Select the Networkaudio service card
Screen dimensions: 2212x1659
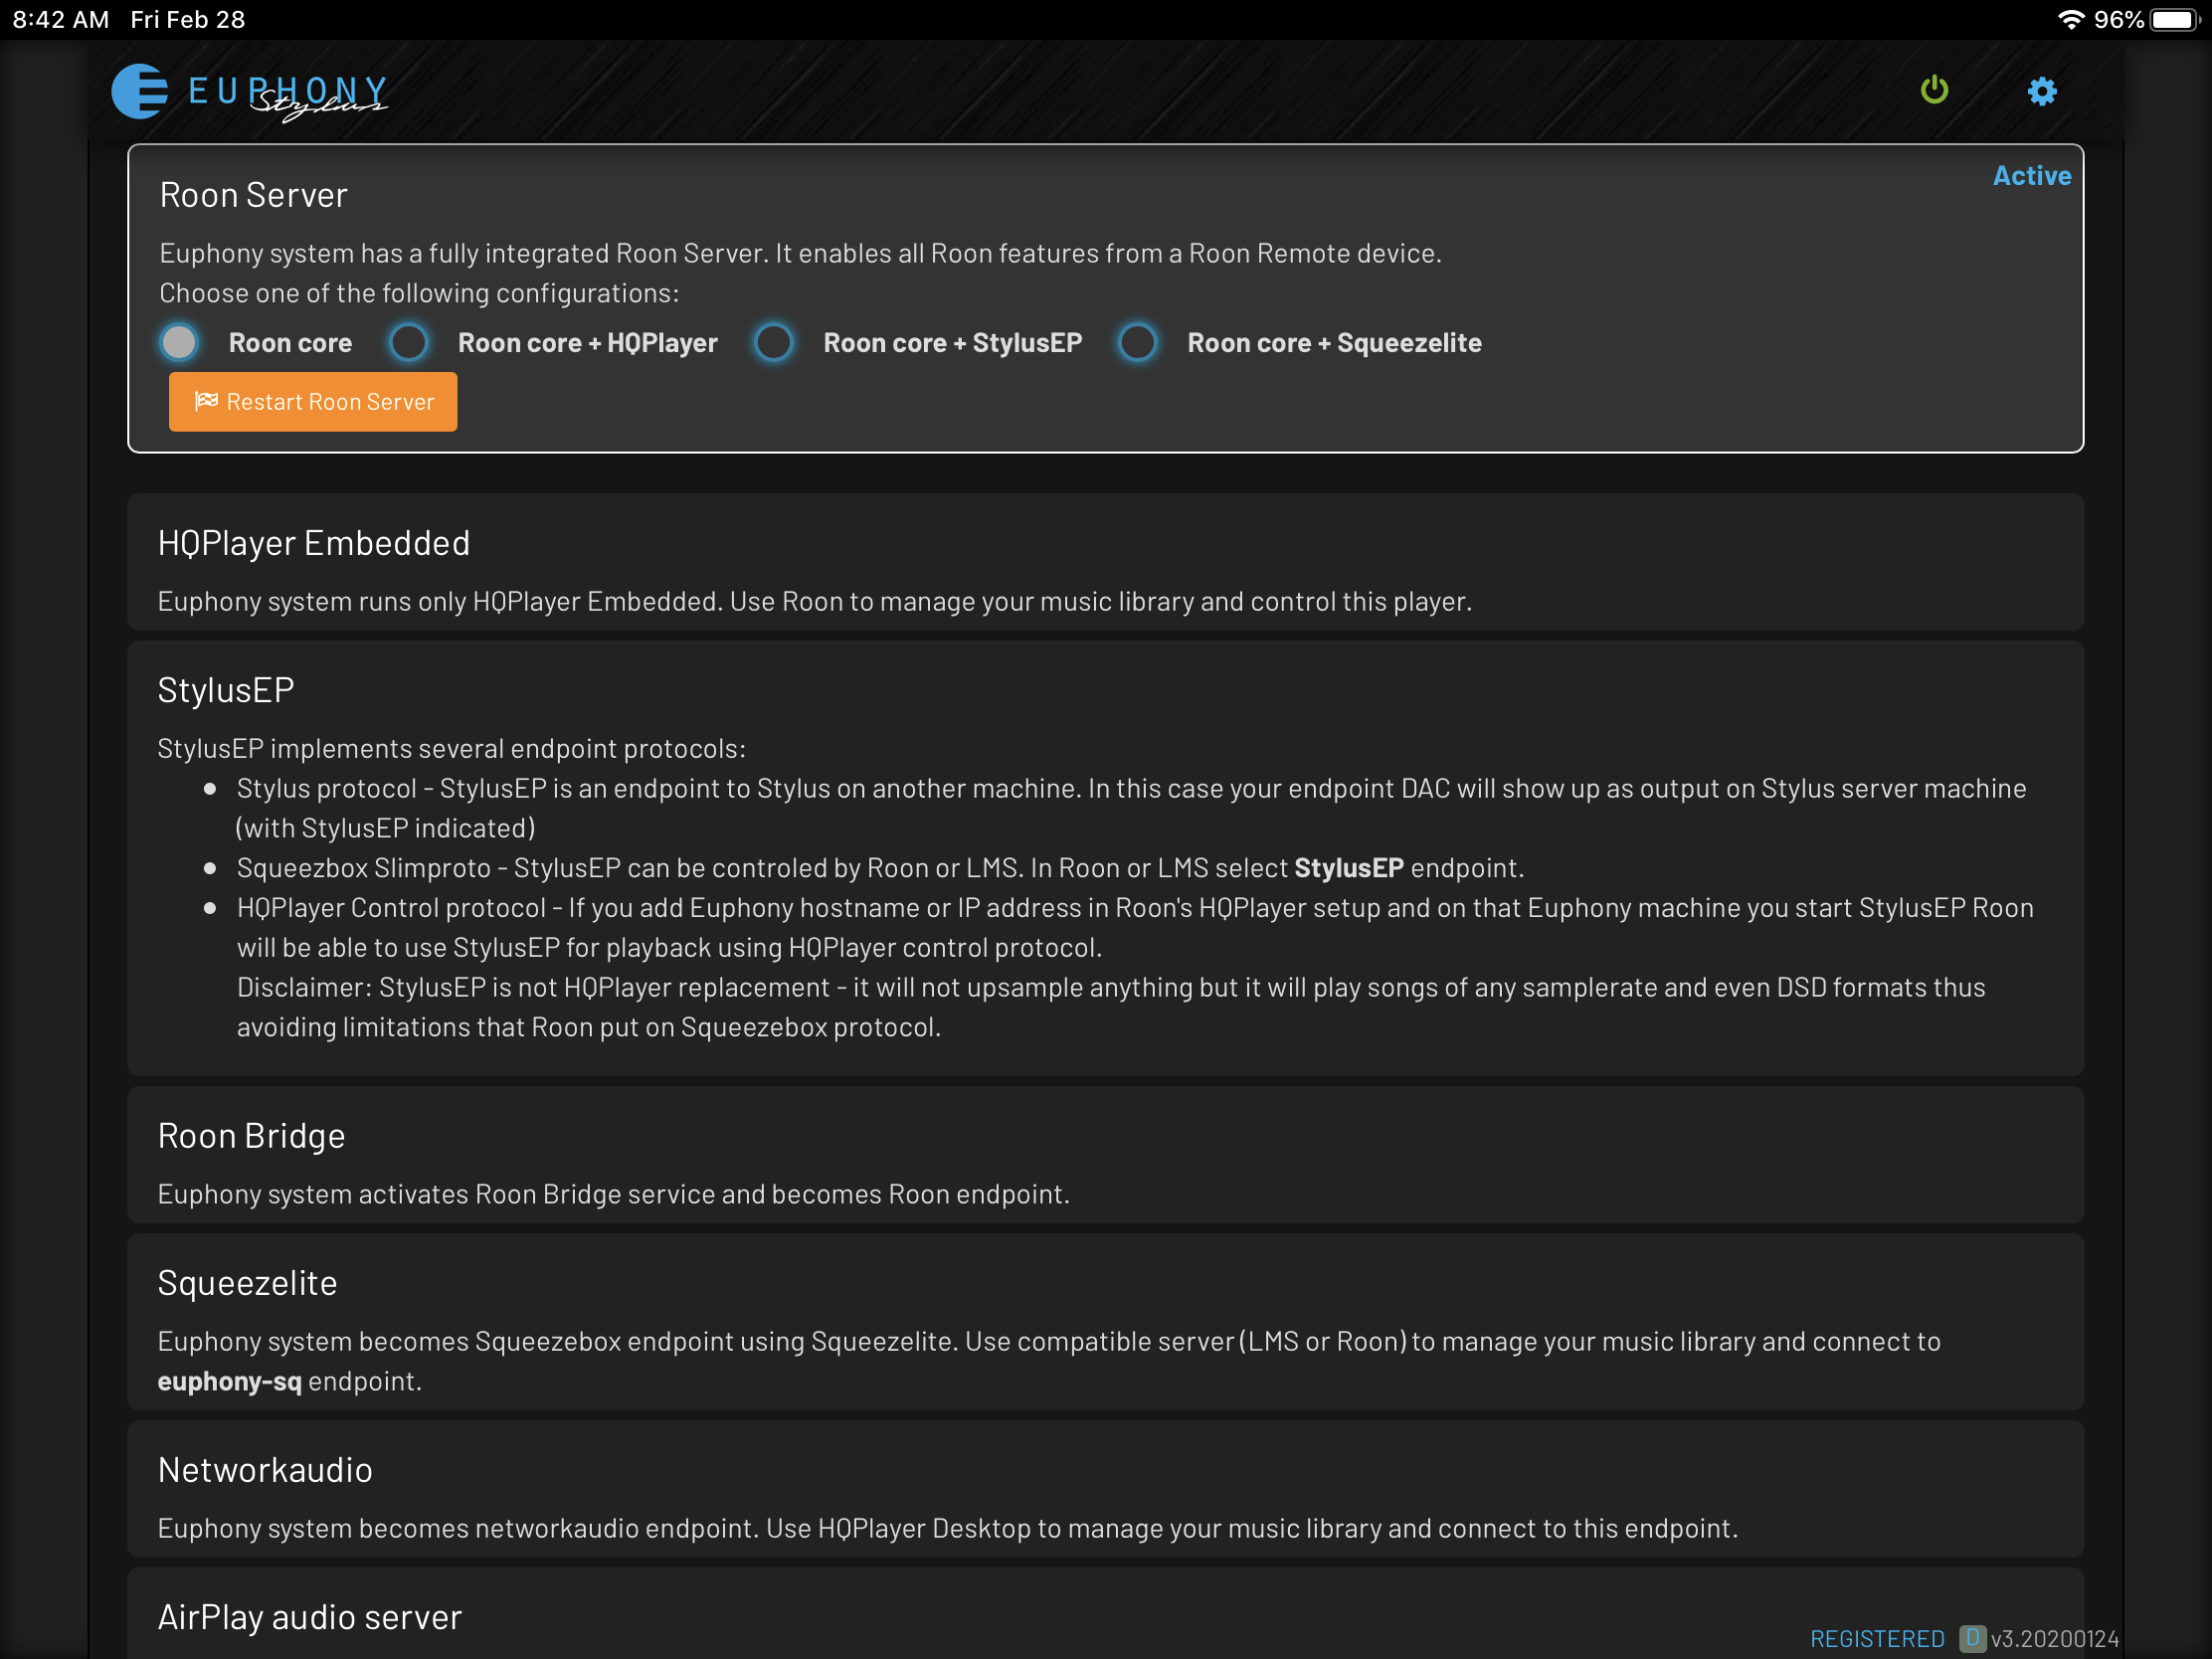[1105, 1489]
